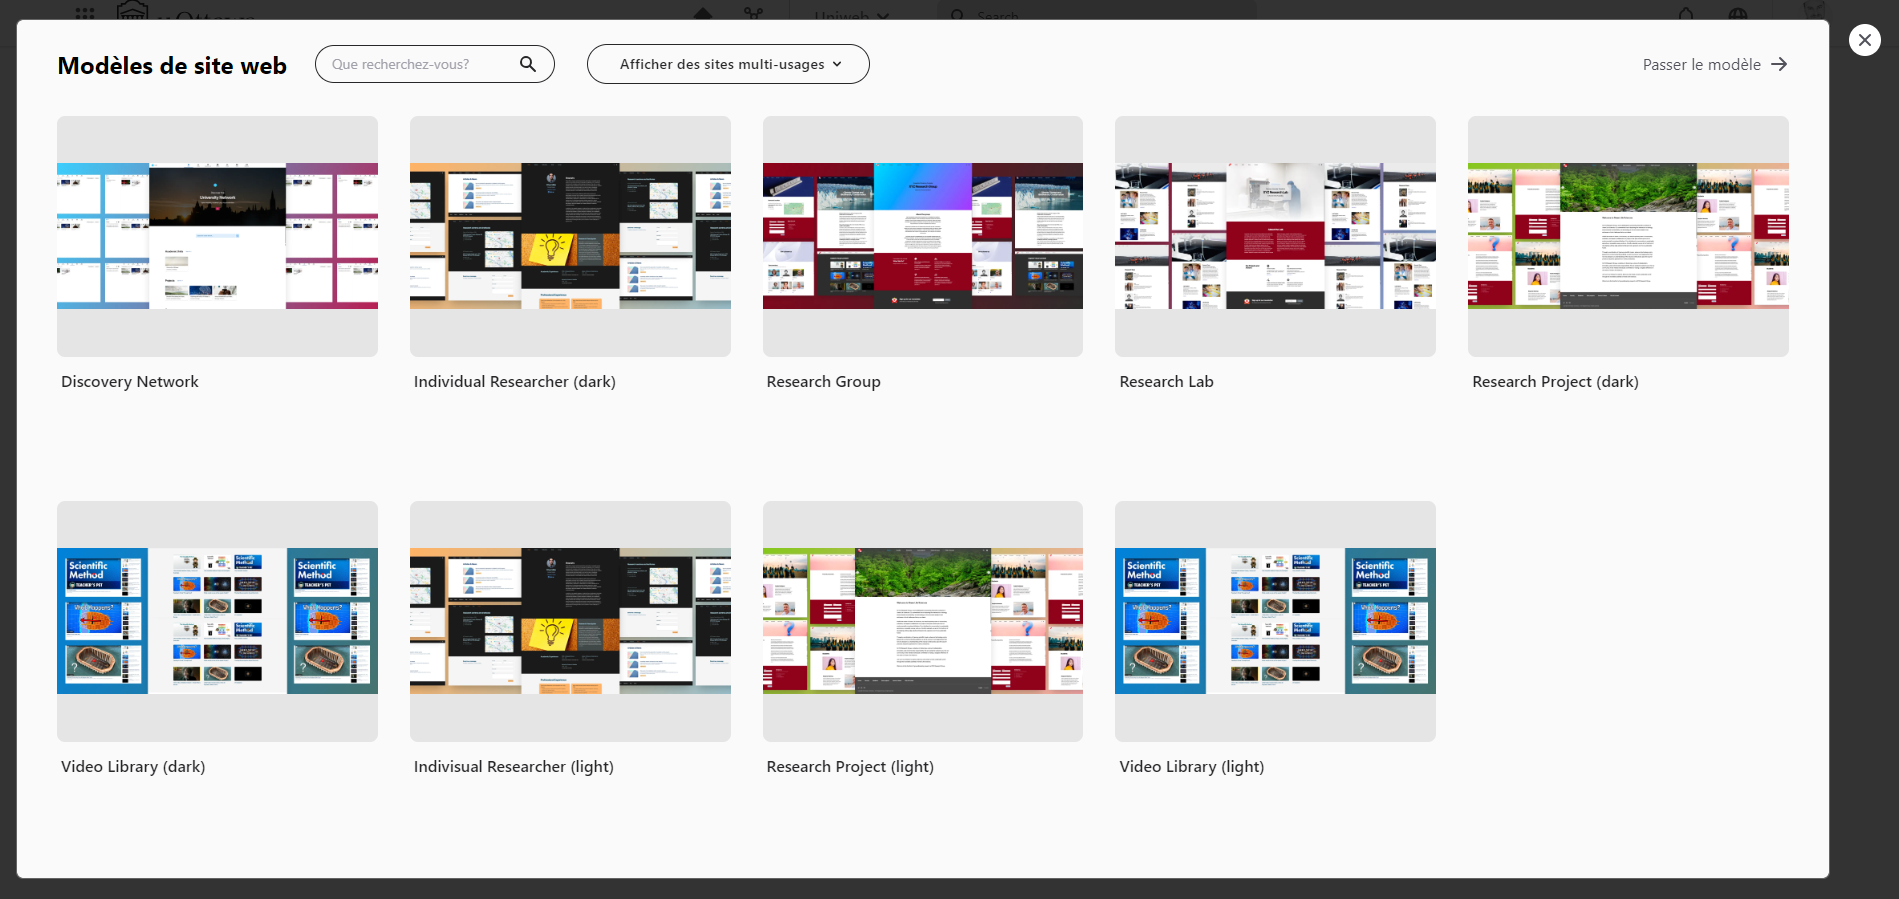Select the Indivisual Researcher (light) template preview
Image resolution: width=1899 pixels, height=899 pixels.
570,621
